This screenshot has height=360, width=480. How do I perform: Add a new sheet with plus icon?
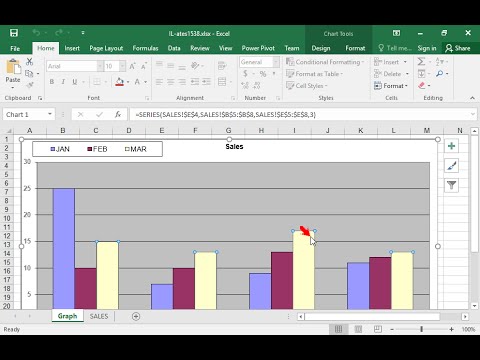[136, 316]
